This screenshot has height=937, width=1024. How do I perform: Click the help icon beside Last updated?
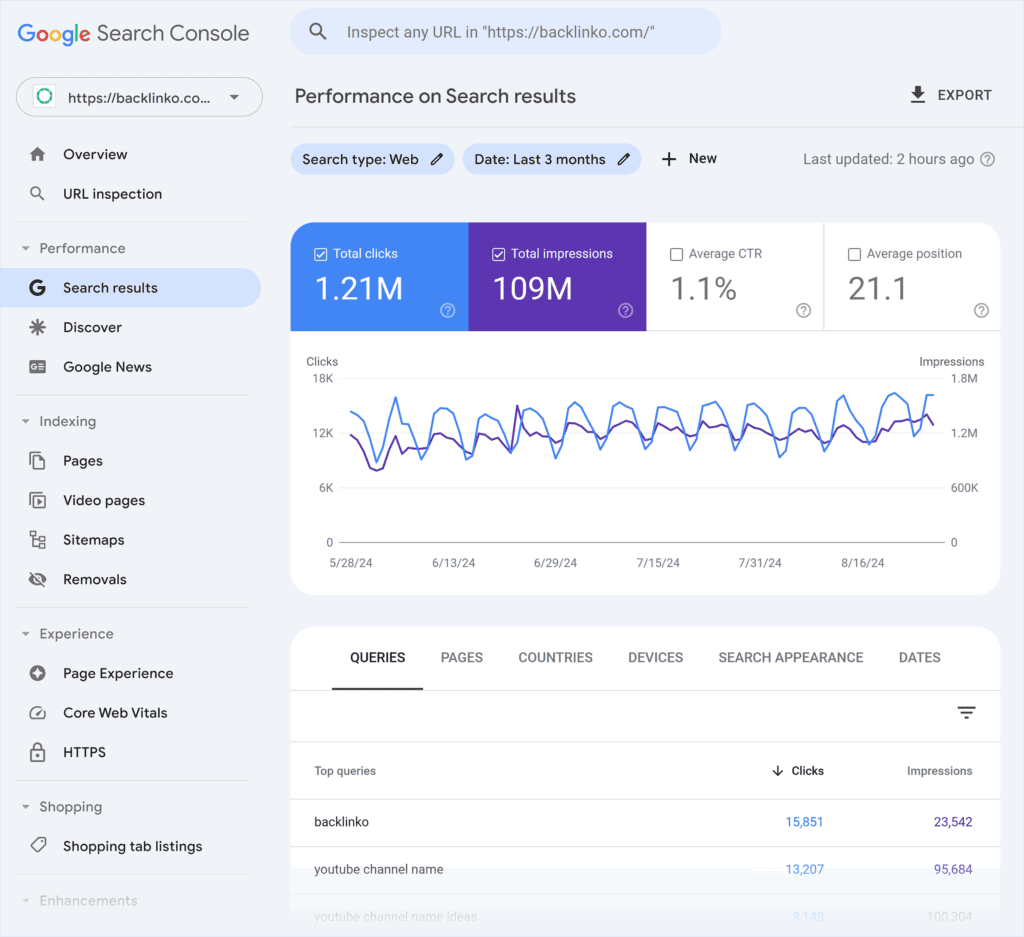[988, 159]
